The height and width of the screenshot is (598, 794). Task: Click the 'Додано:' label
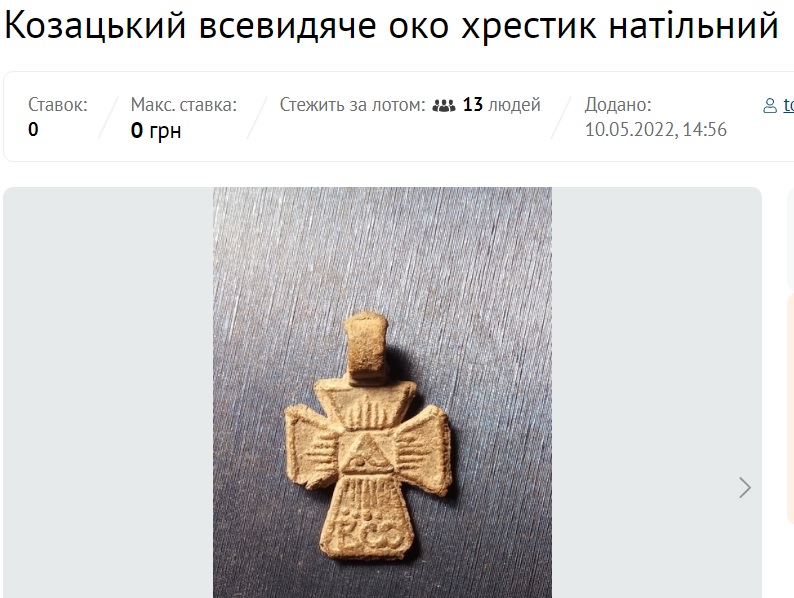click(618, 105)
